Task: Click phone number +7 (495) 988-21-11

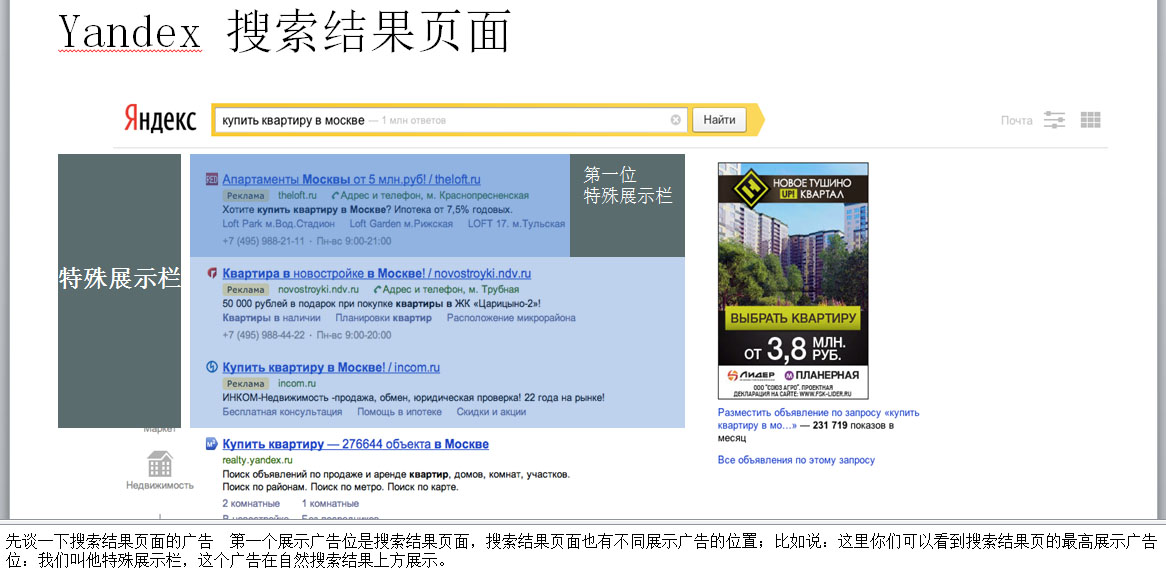Action: (264, 241)
